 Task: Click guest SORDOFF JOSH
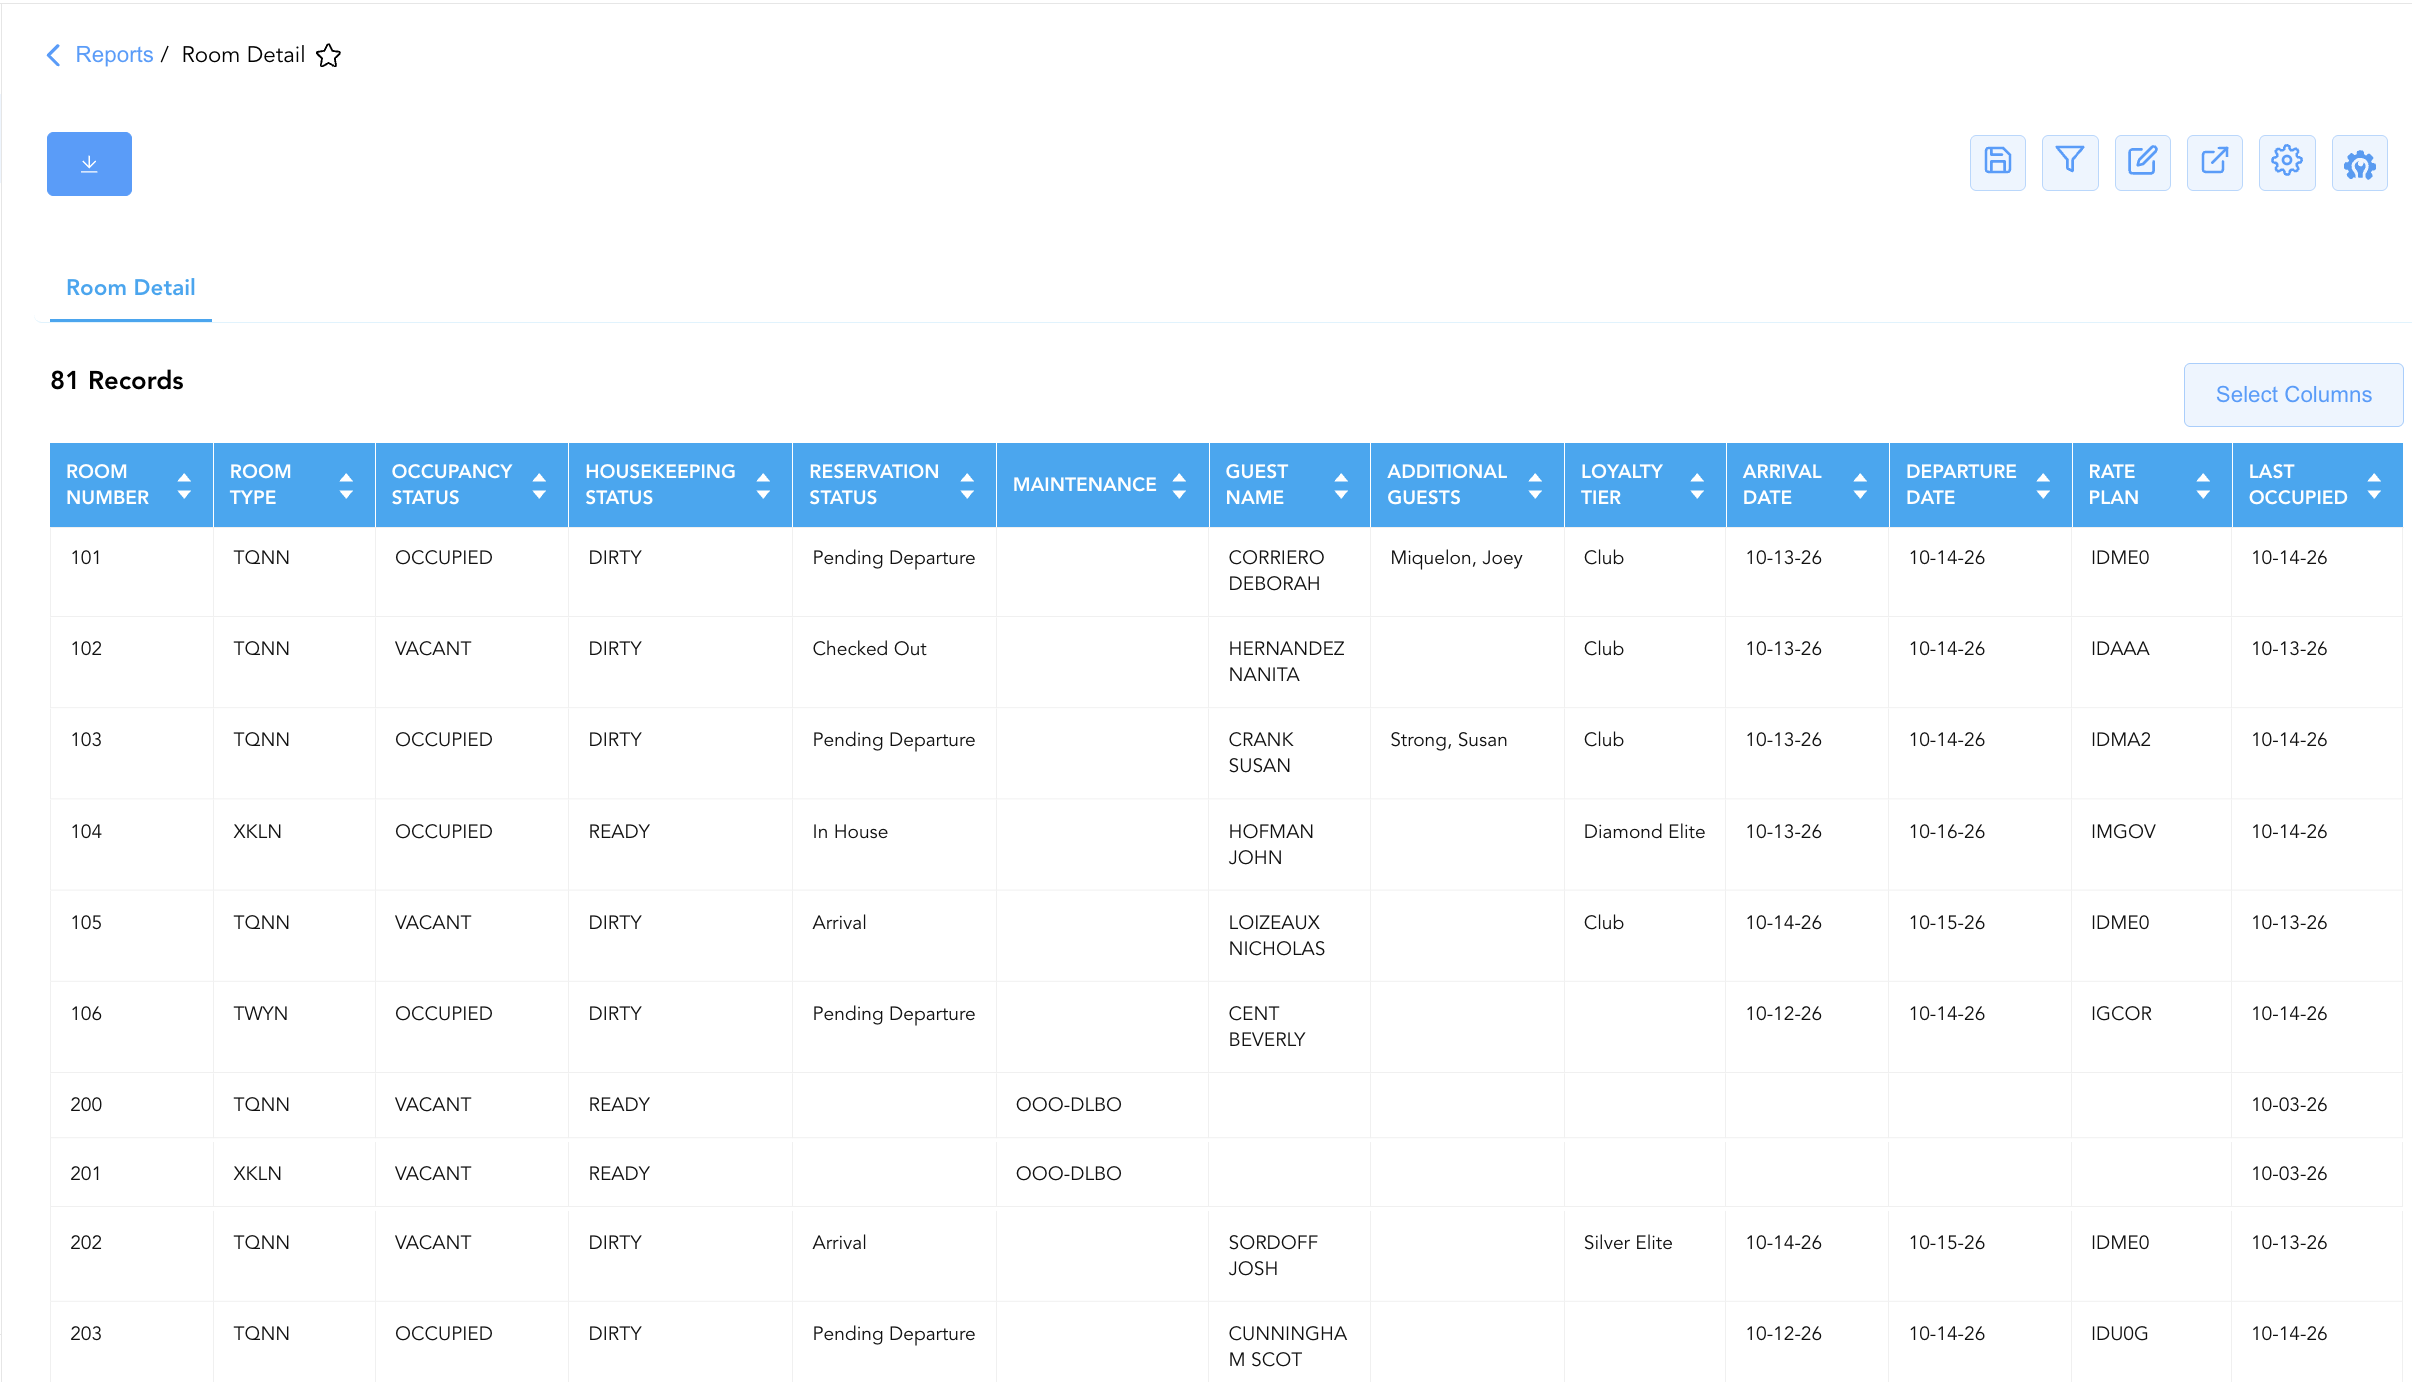pos(1273,1256)
